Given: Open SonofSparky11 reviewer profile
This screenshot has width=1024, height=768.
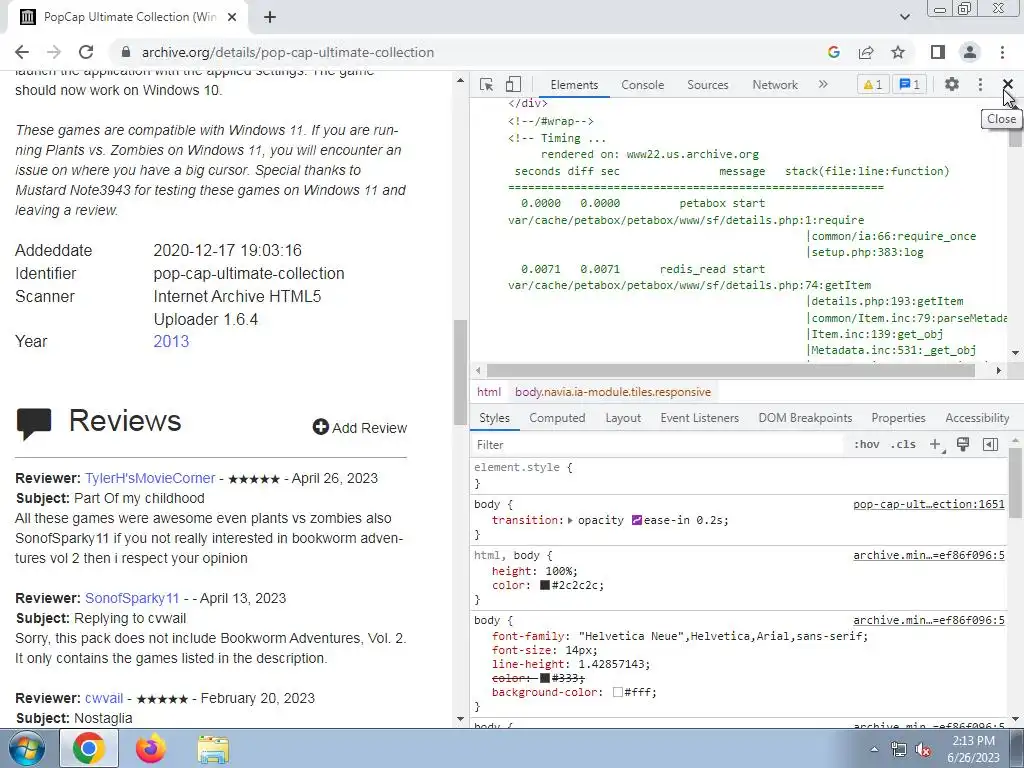Looking at the screenshot, I should pyautogui.click(x=132, y=598).
